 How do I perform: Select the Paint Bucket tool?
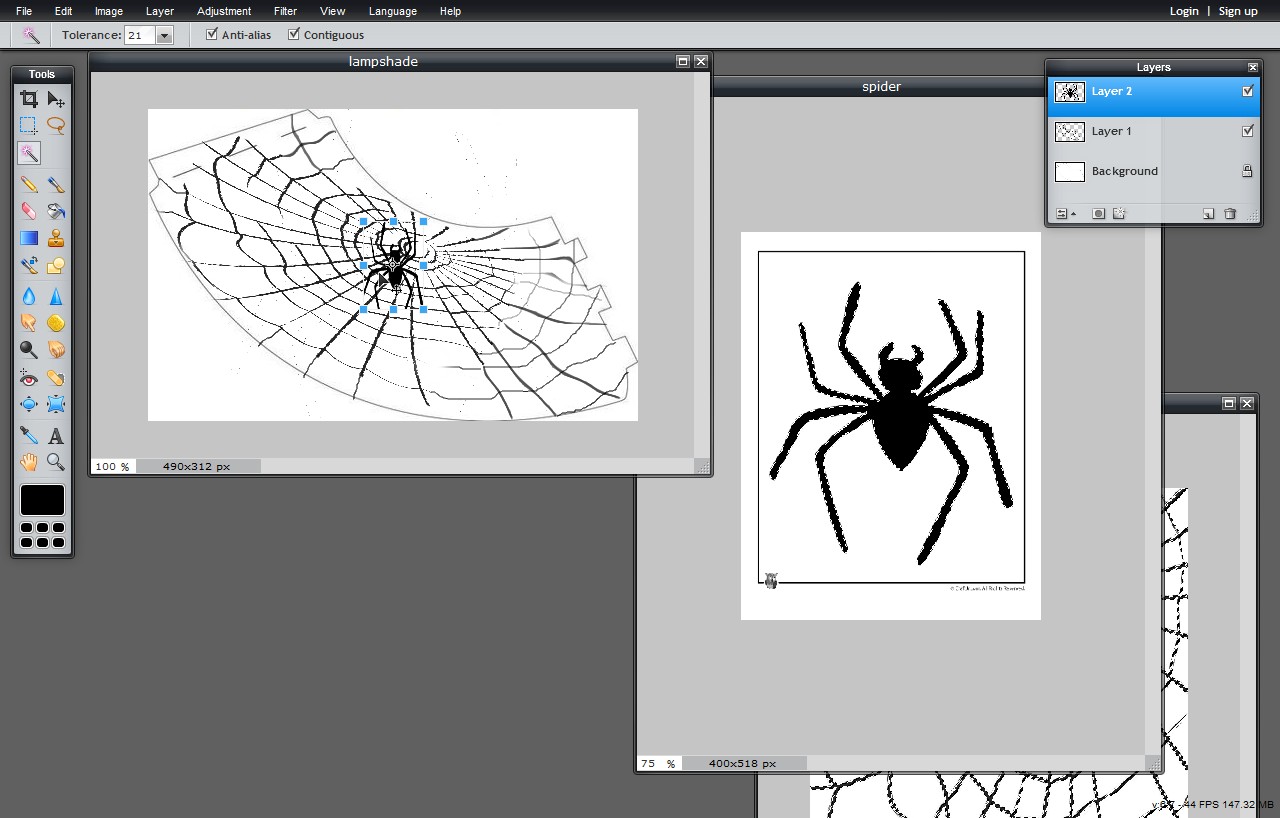coord(56,211)
